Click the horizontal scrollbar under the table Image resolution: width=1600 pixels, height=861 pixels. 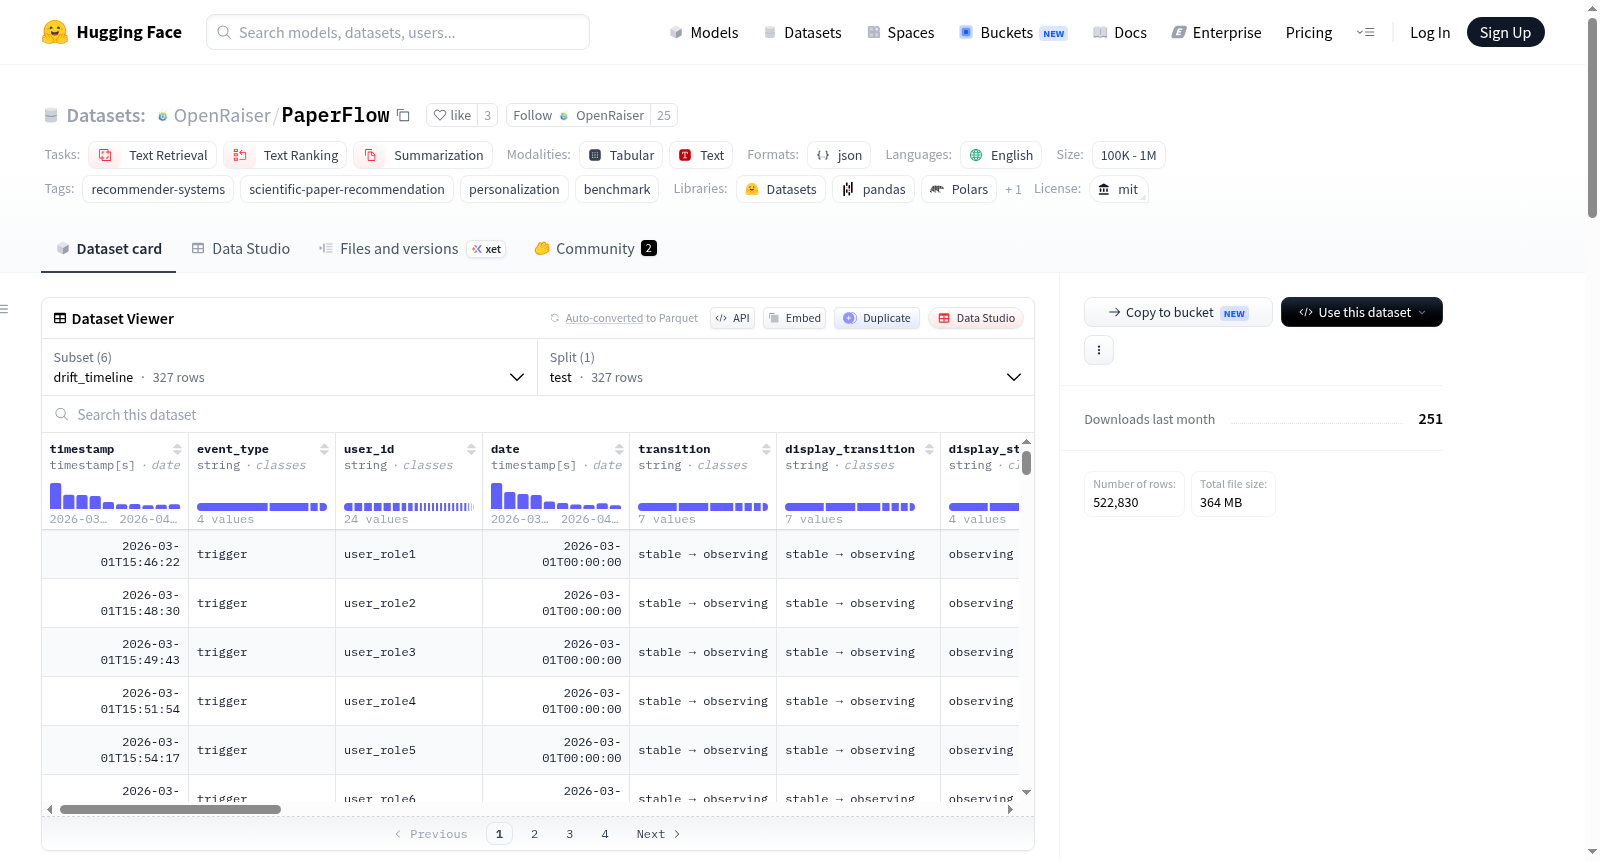coord(170,809)
